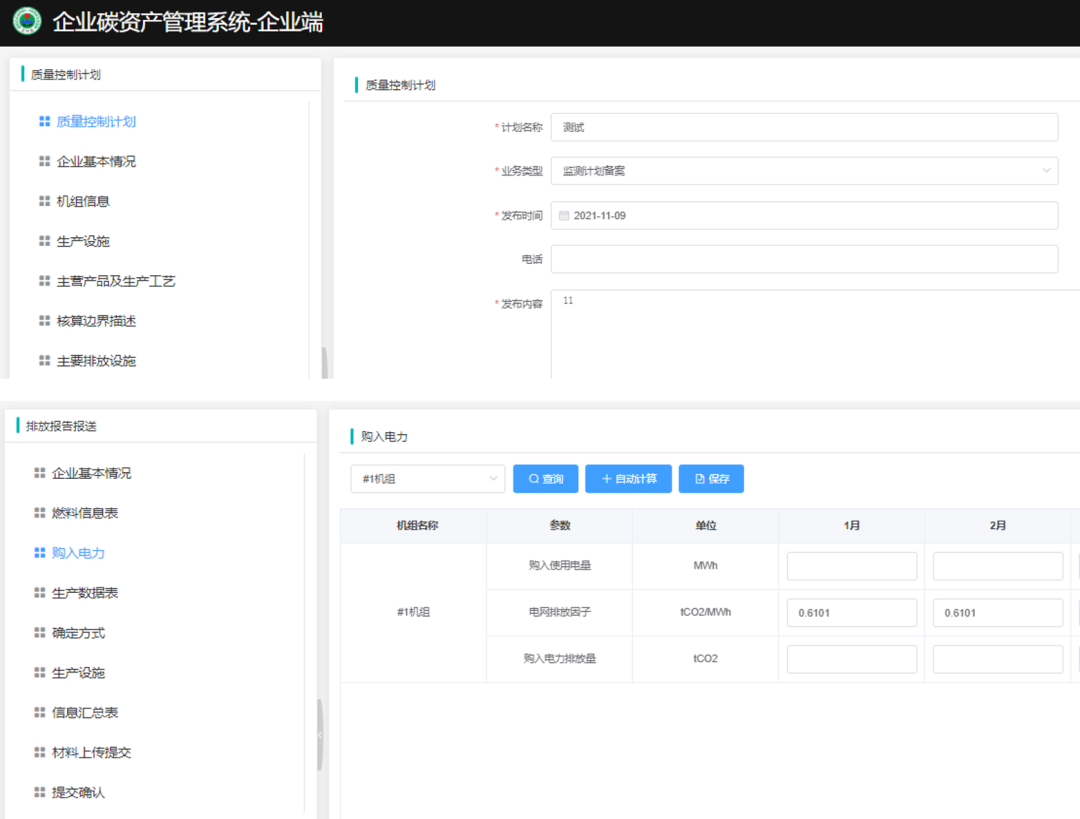Click the grid icon beside 核算边界描述

click(x=44, y=321)
